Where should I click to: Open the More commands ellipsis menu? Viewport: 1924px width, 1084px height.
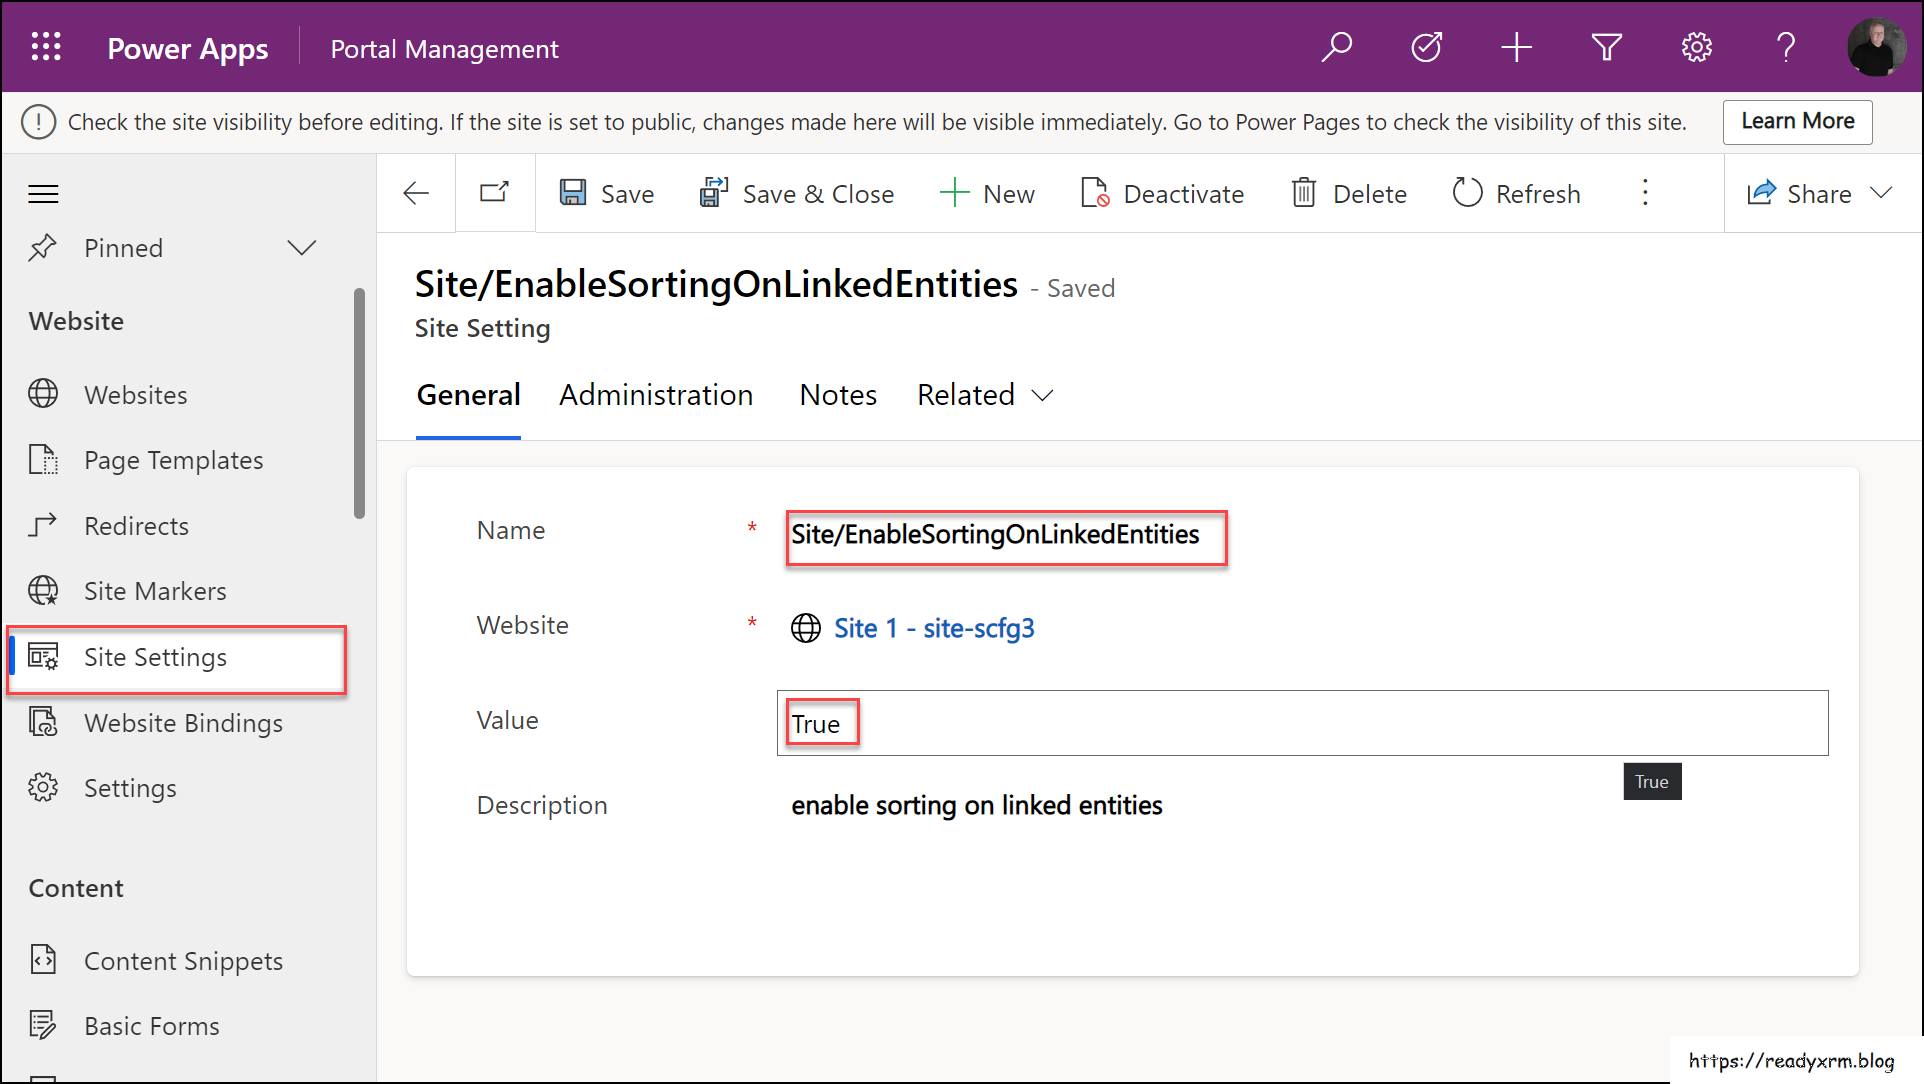click(1644, 193)
